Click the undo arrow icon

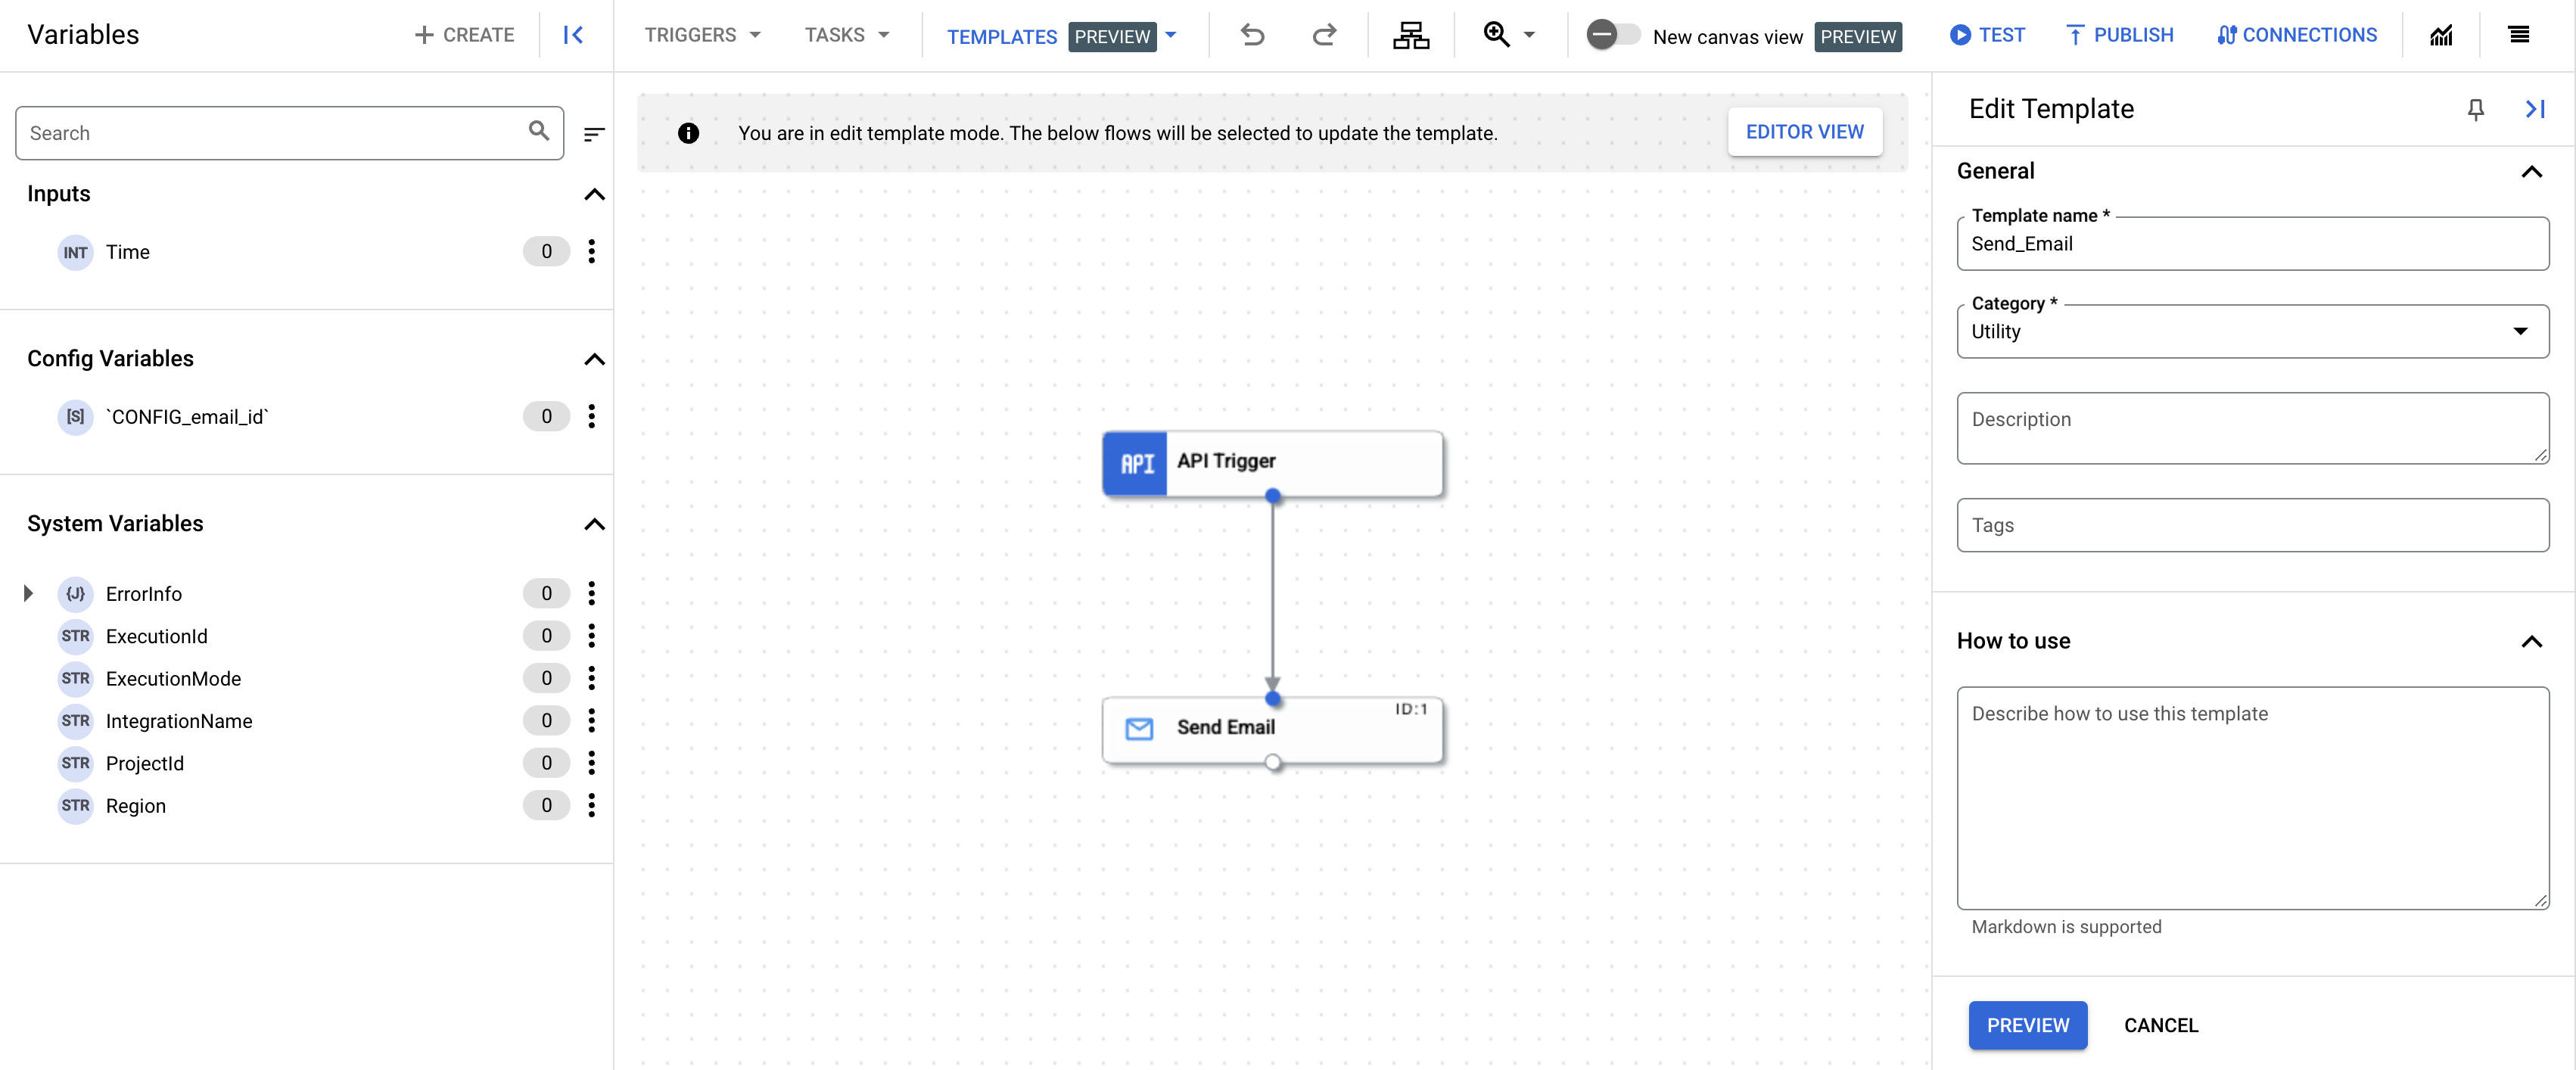[1253, 33]
